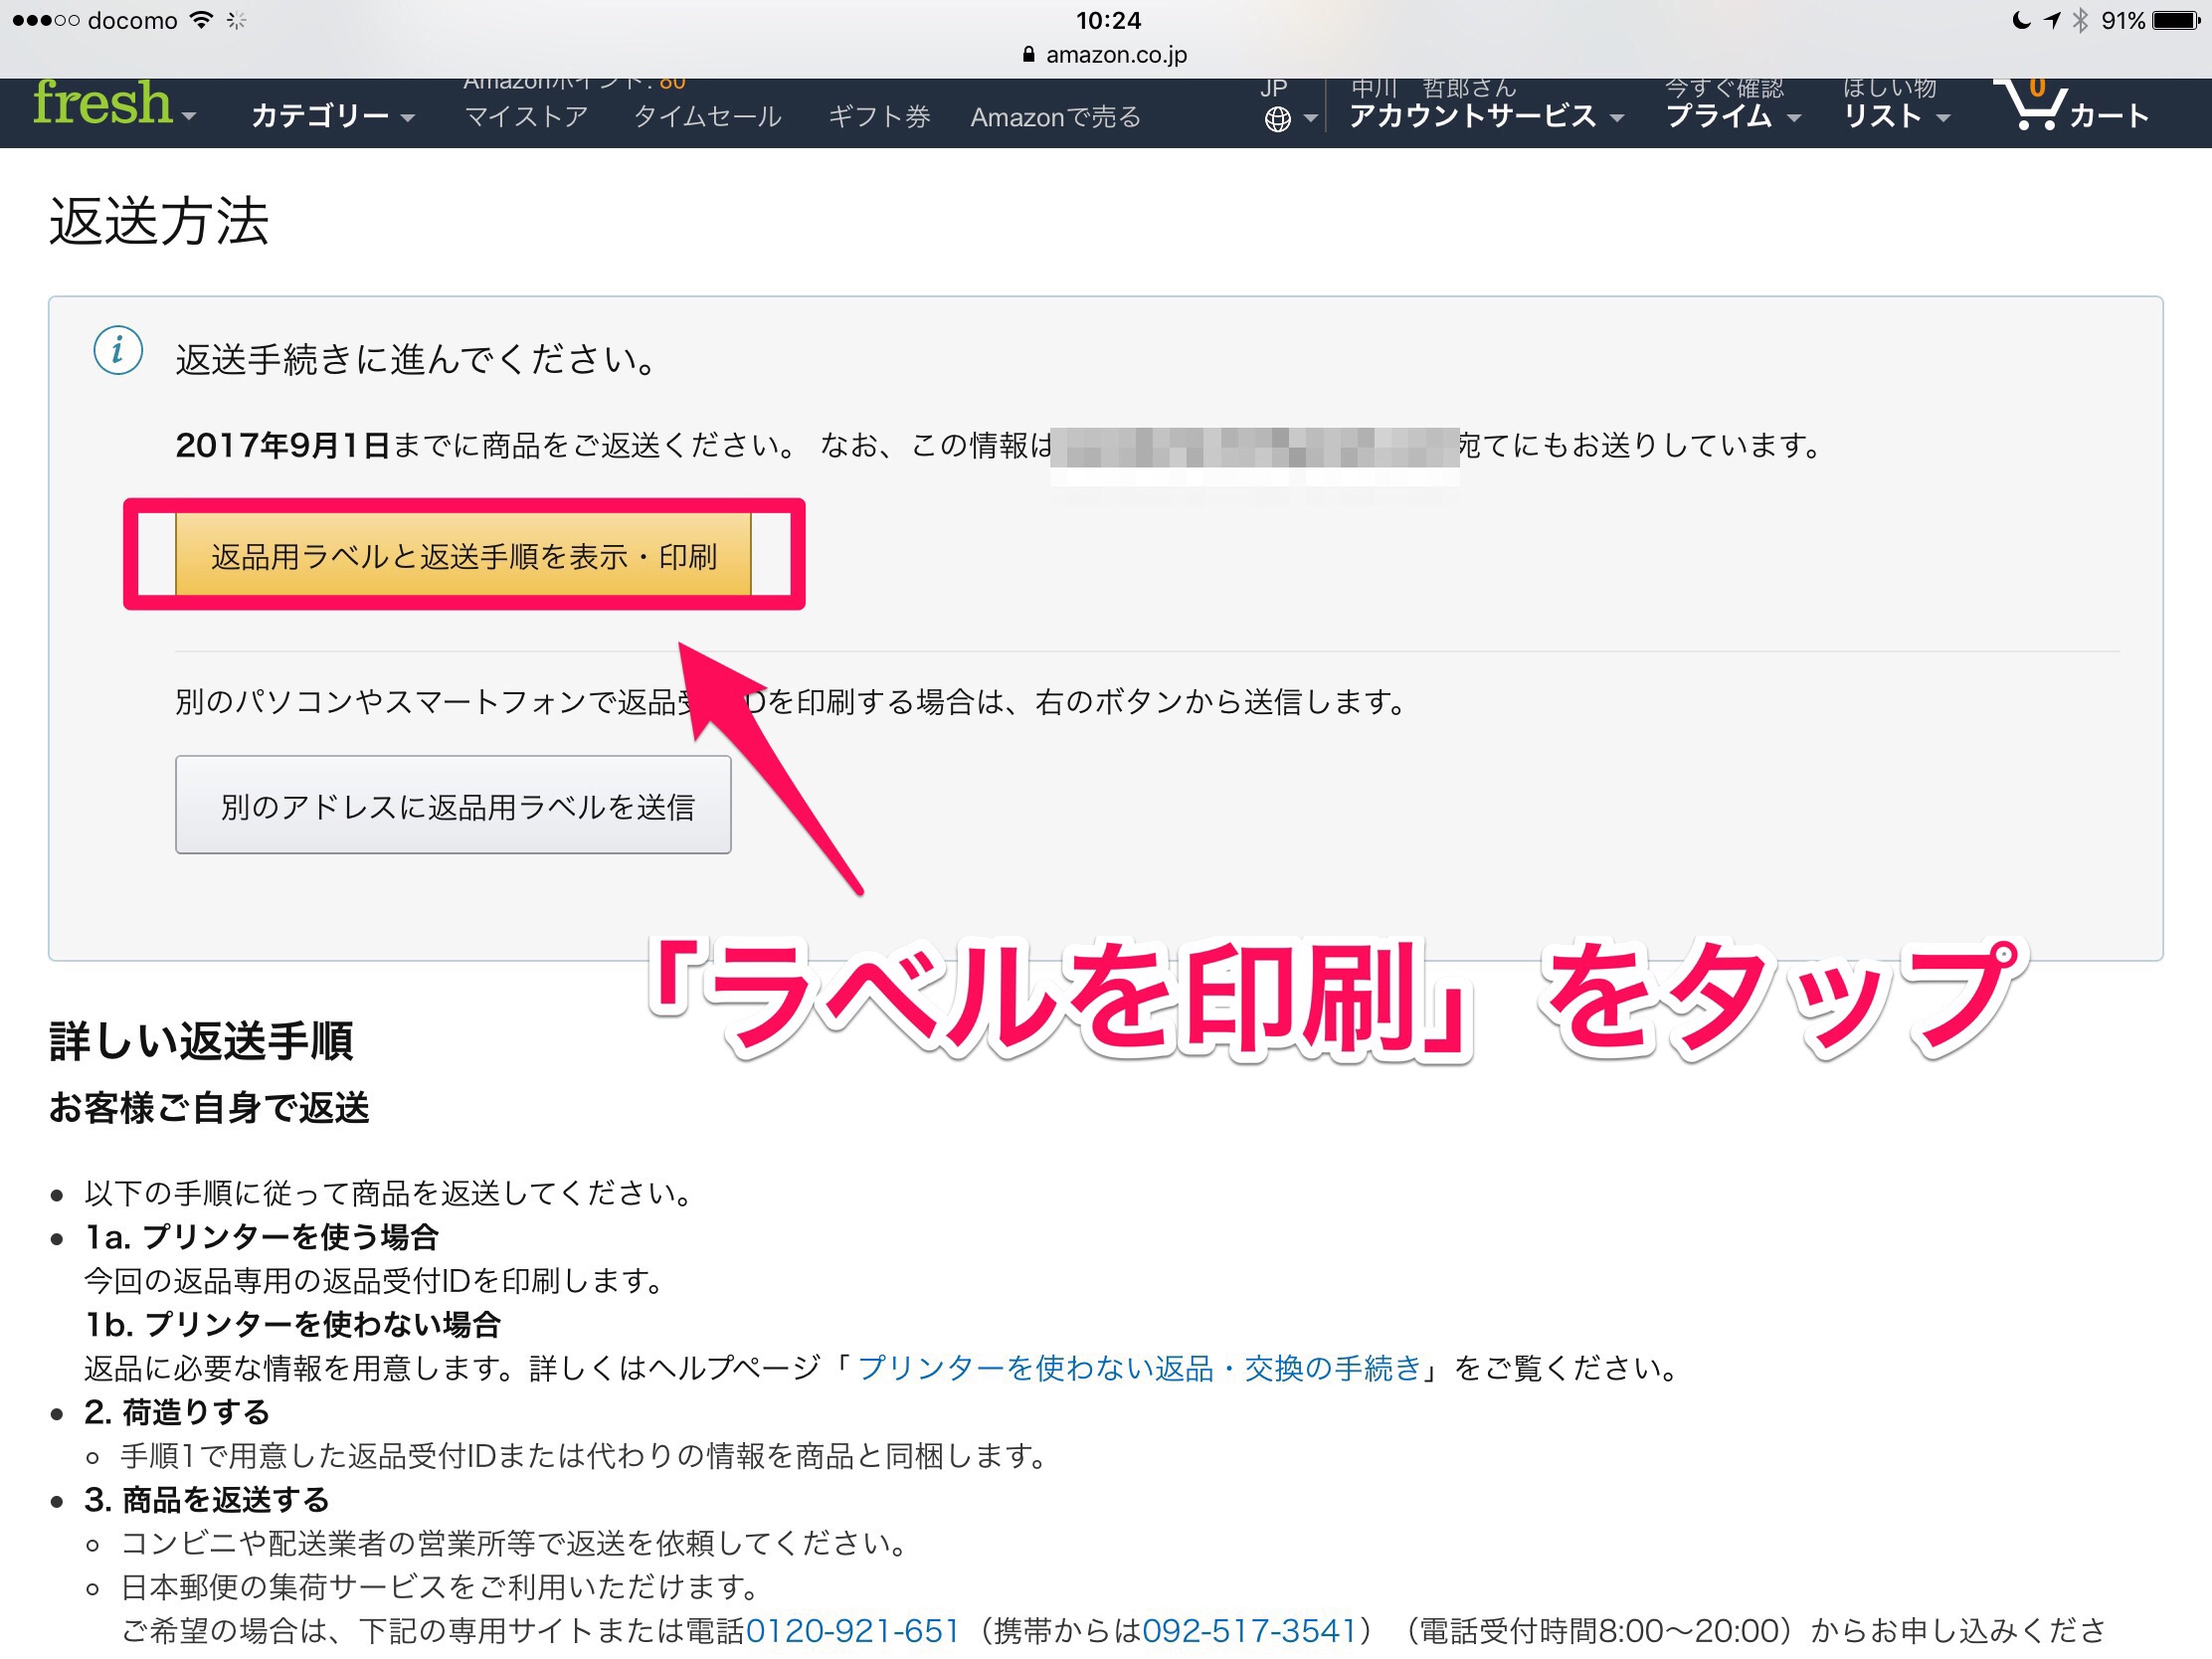Viewport: 2212px width, 1659px height.
Task: Tap the lock icon beside amazon.co.jp
Action: [1028, 55]
